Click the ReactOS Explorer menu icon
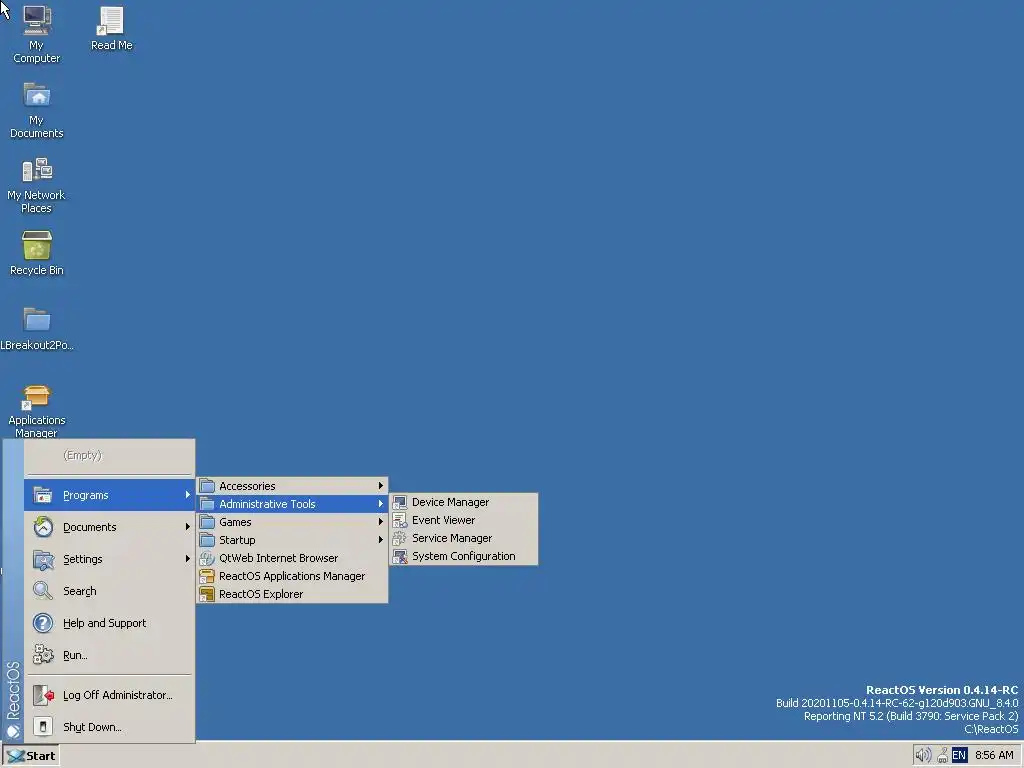The image size is (1024, 768). 207,594
